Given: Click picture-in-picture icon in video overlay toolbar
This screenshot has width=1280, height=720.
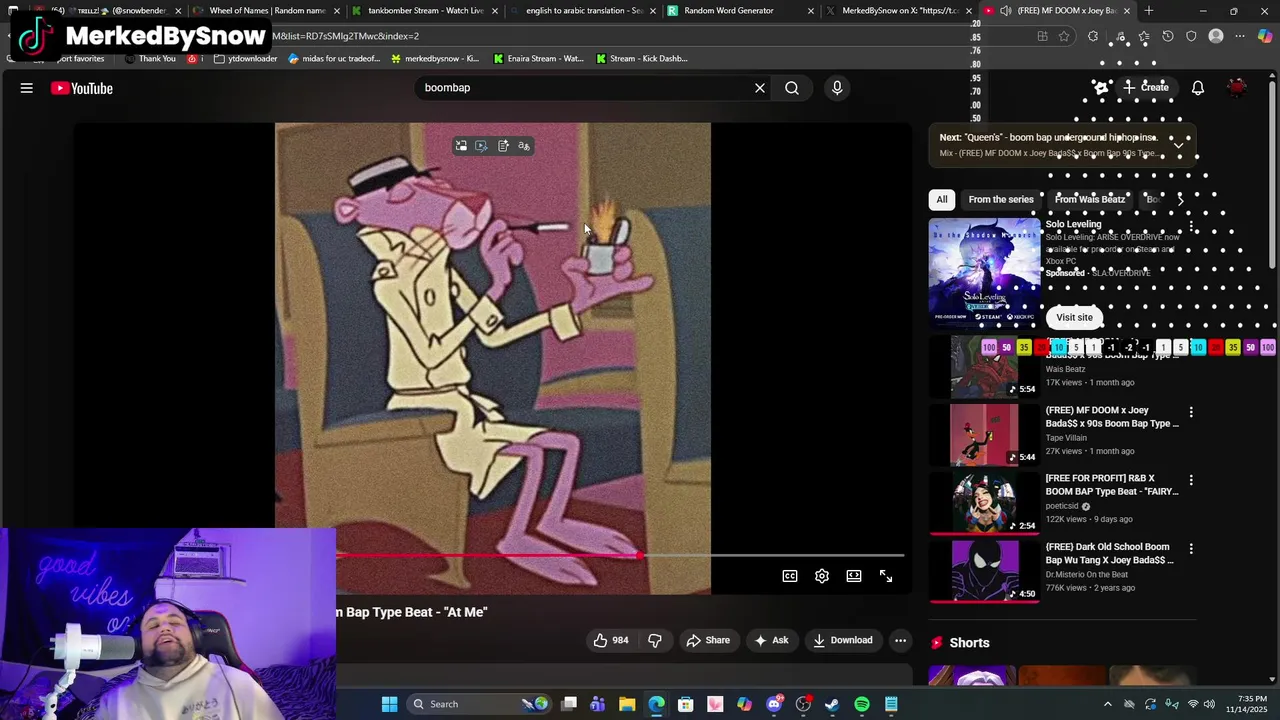Looking at the screenshot, I should coord(461,146).
